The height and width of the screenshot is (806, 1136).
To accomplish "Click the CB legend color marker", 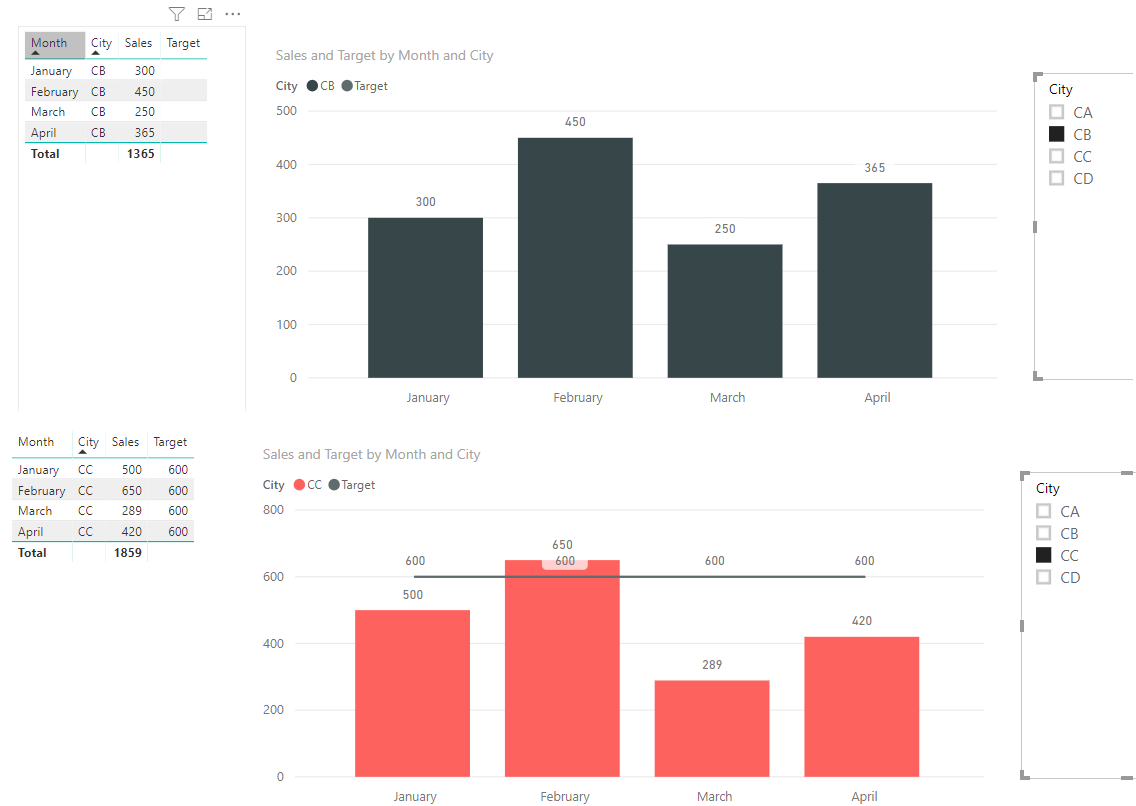I will pyautogui.click(x=312, y=85).
